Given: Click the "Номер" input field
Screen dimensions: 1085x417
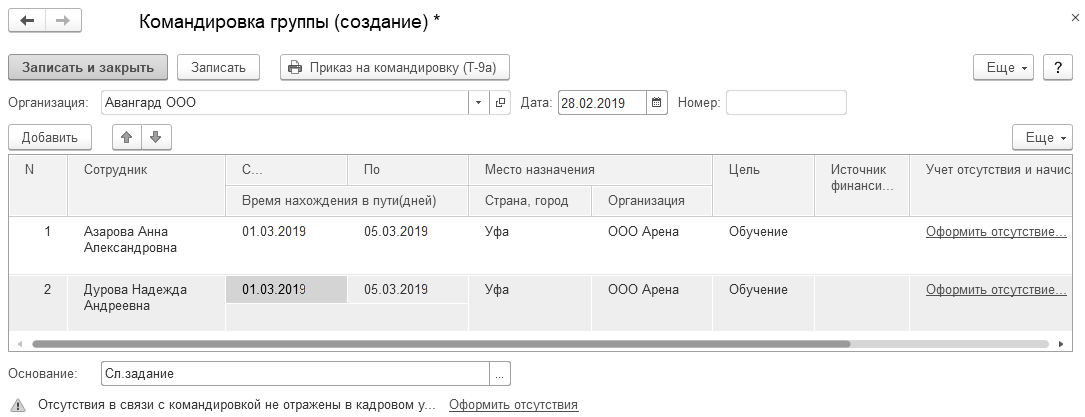Looking at the screenshot, I should point(786,102).
